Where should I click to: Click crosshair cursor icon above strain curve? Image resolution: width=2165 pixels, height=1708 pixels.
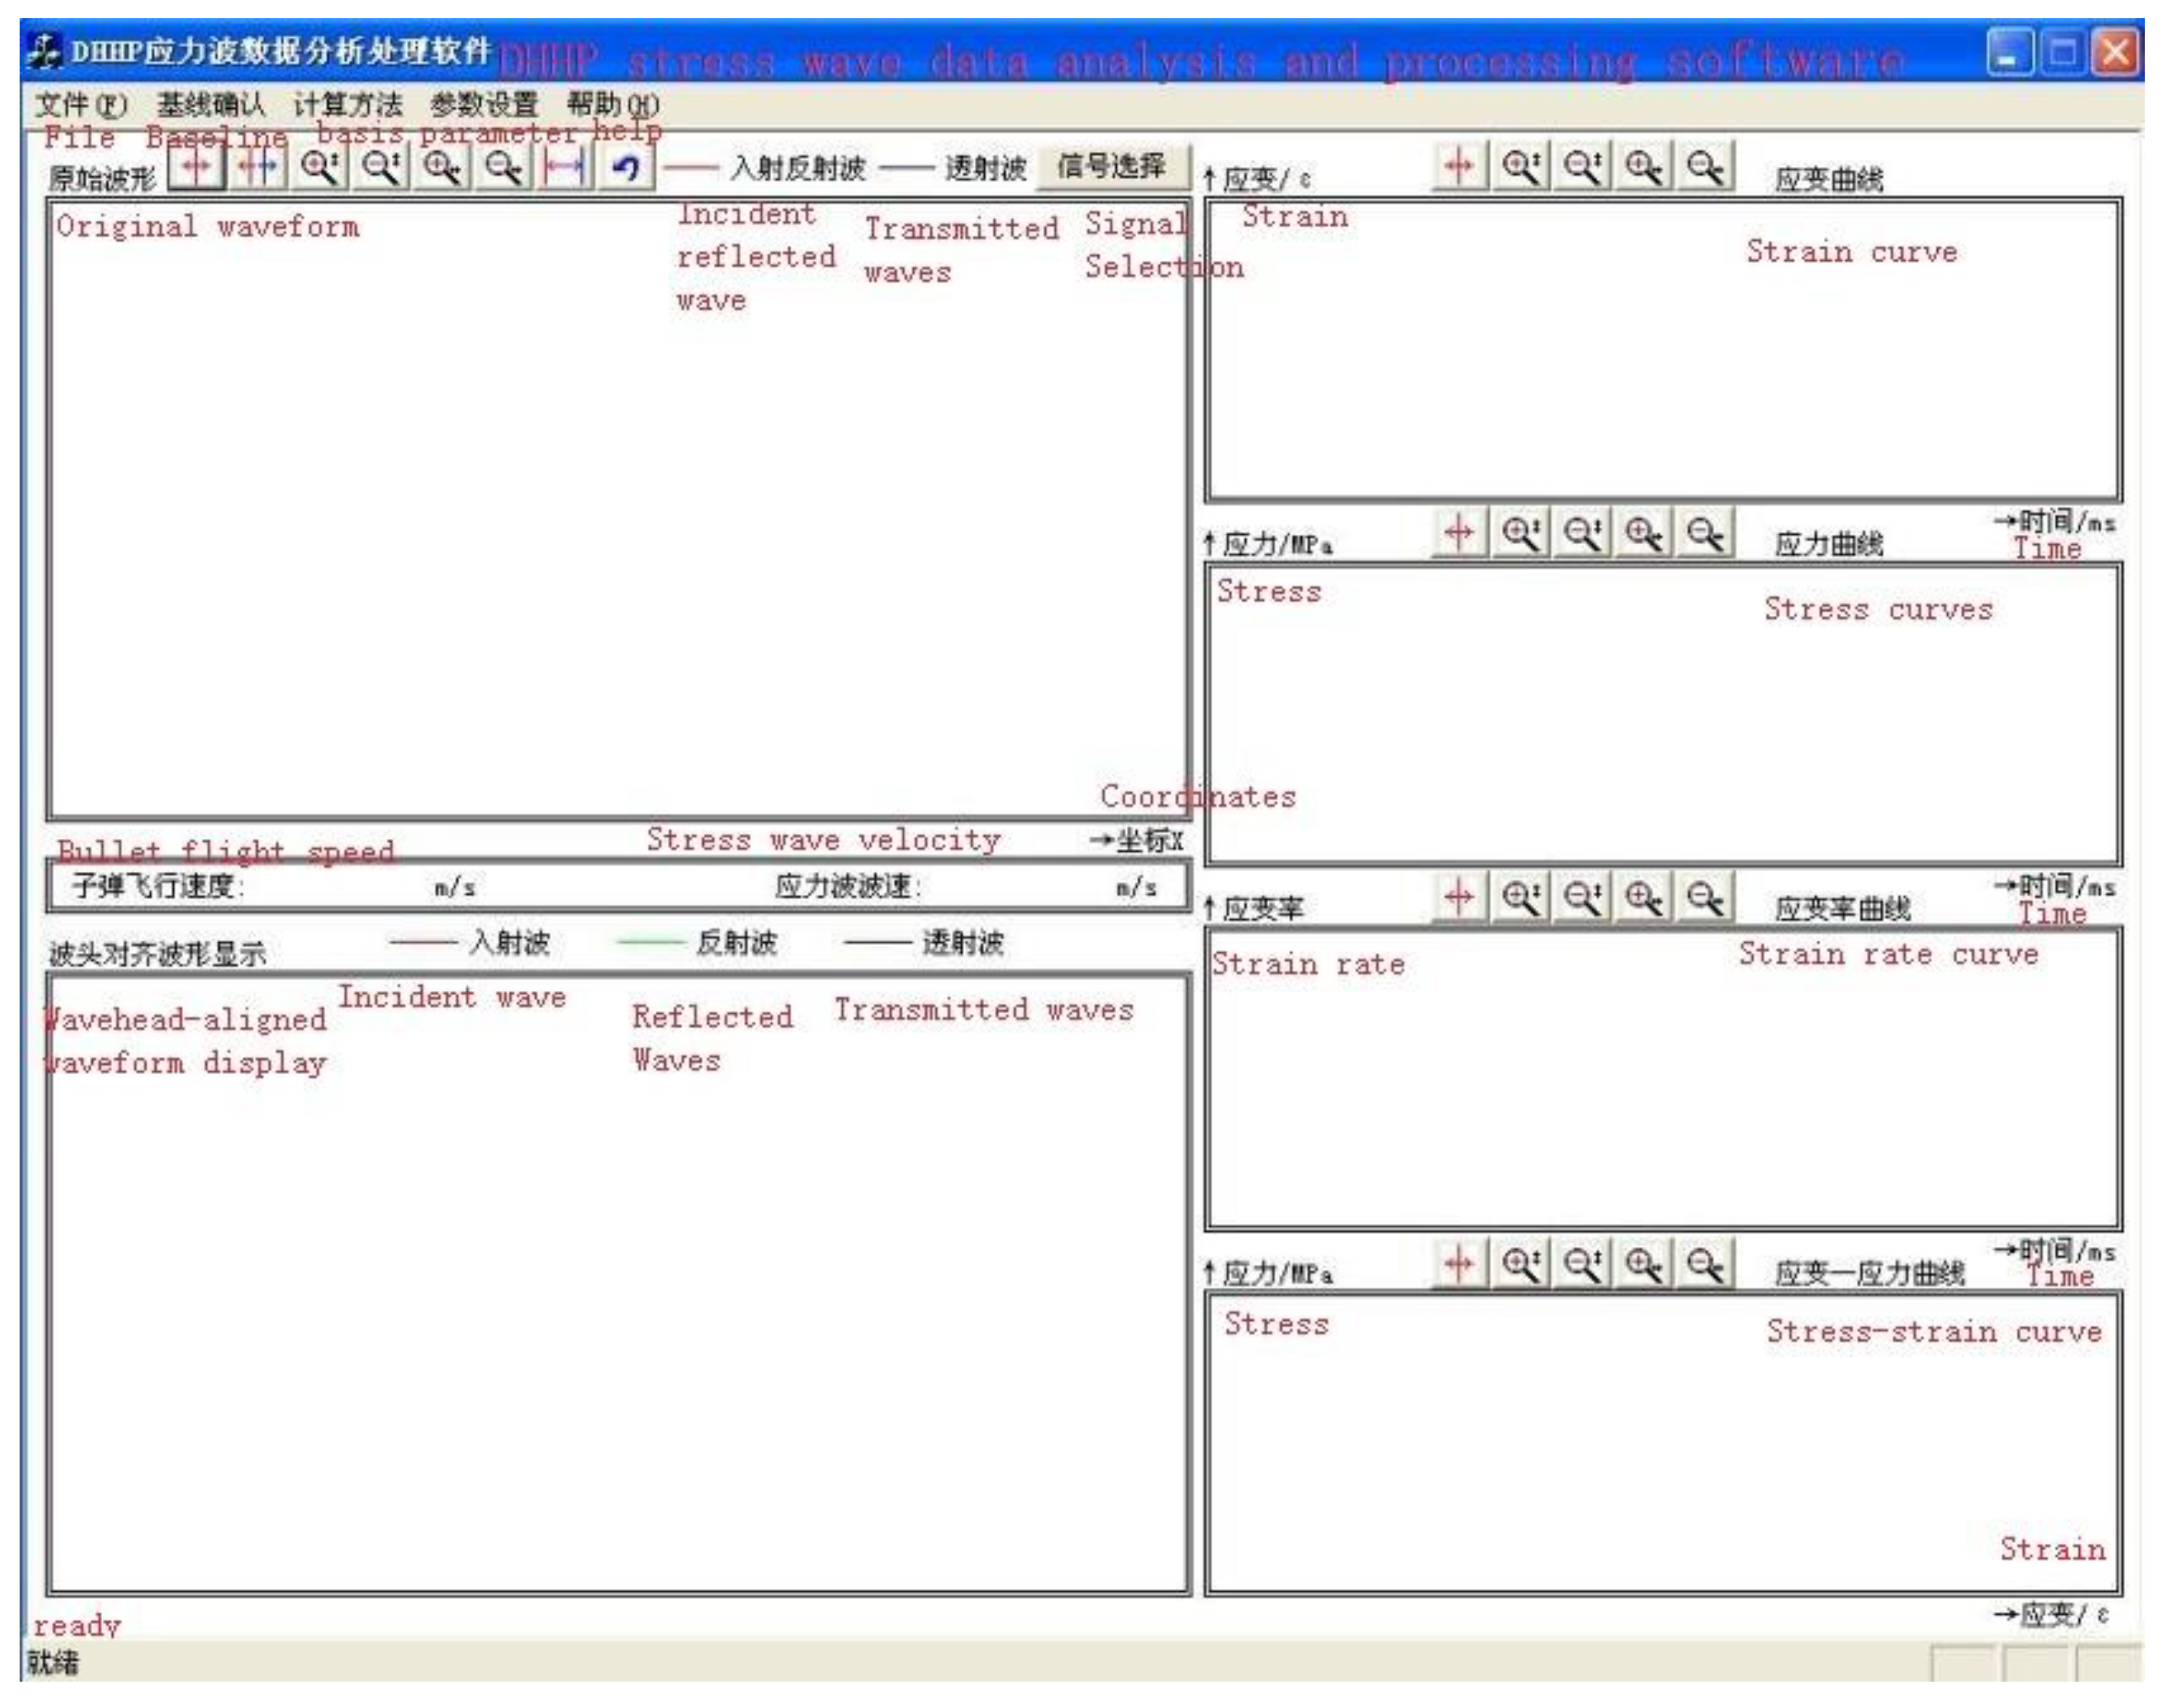point(1460,165)
